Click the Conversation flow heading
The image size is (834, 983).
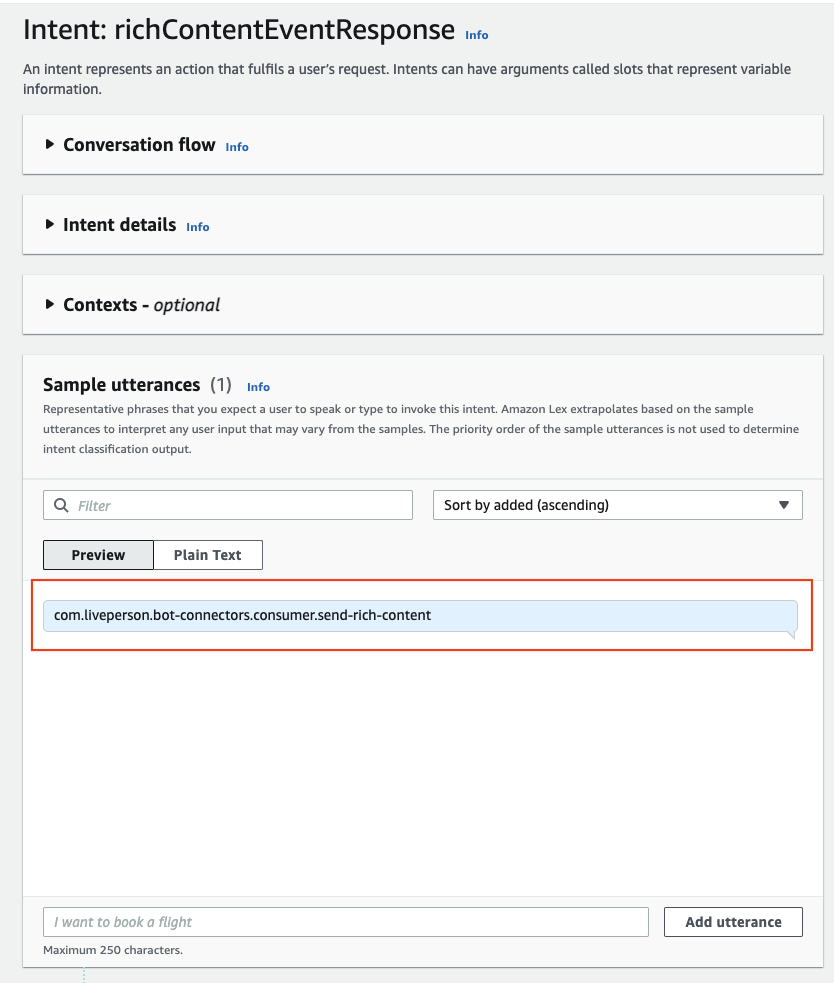tap(139, 145)
